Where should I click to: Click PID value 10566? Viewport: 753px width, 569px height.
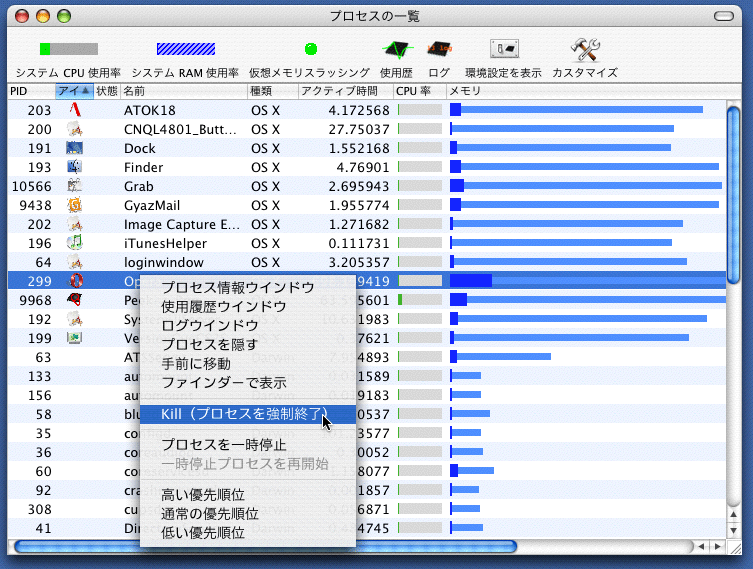32,186
